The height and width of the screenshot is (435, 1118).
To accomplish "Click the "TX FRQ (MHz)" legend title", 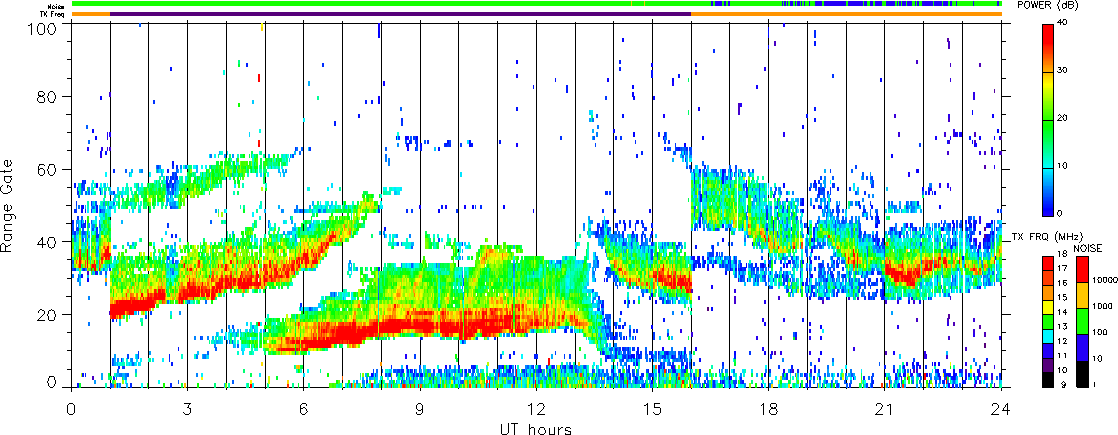I will pos(1047,237).
